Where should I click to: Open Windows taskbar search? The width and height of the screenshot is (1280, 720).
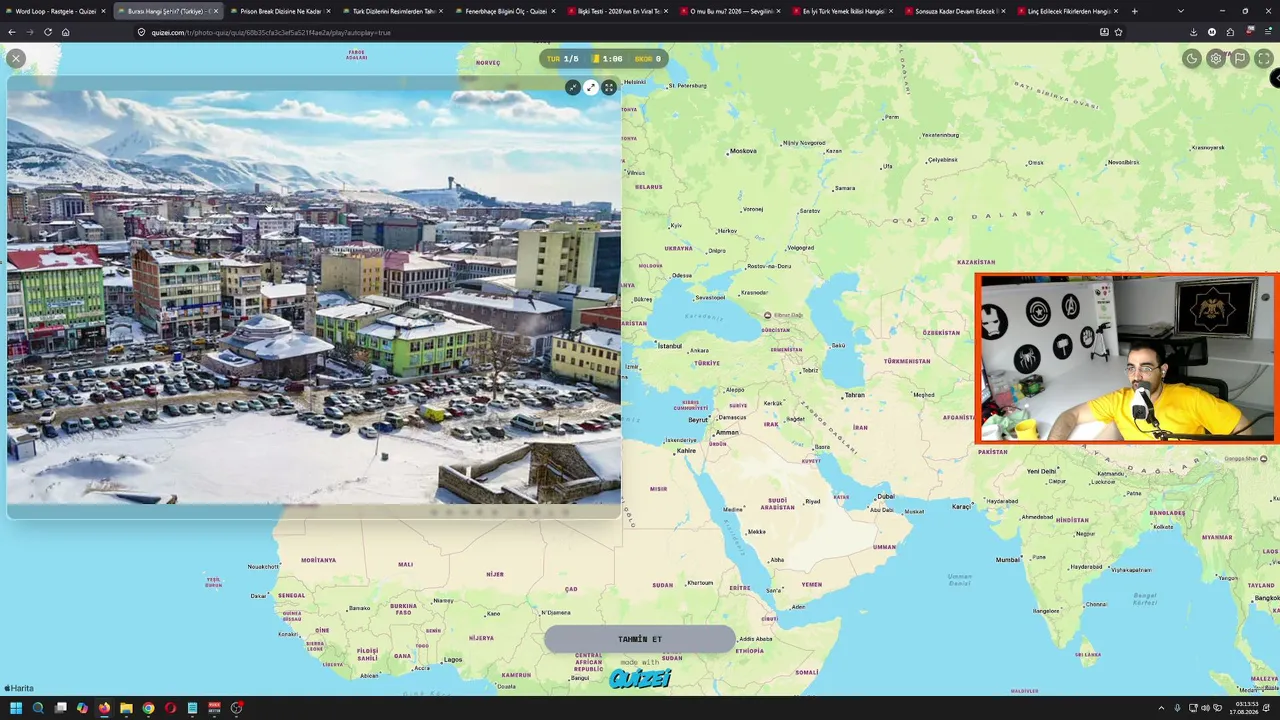(38, 708)
